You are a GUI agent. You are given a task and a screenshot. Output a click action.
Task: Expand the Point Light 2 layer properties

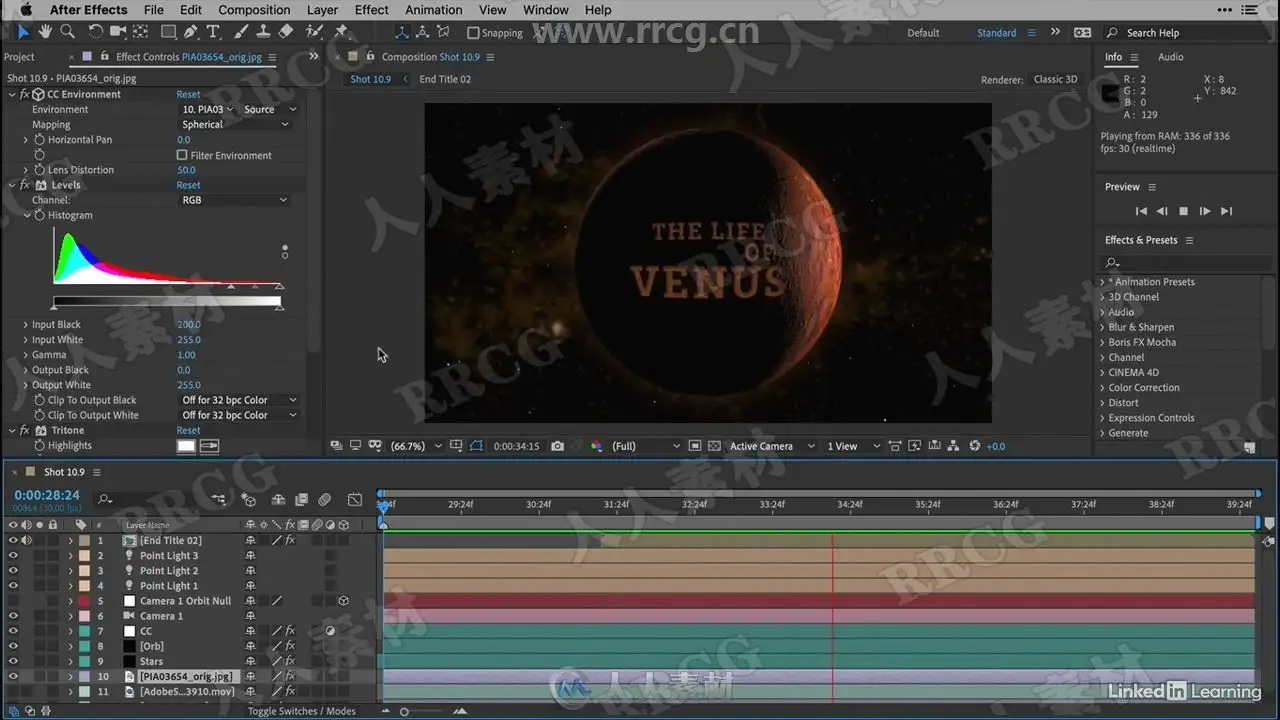[x=71, y=571]
